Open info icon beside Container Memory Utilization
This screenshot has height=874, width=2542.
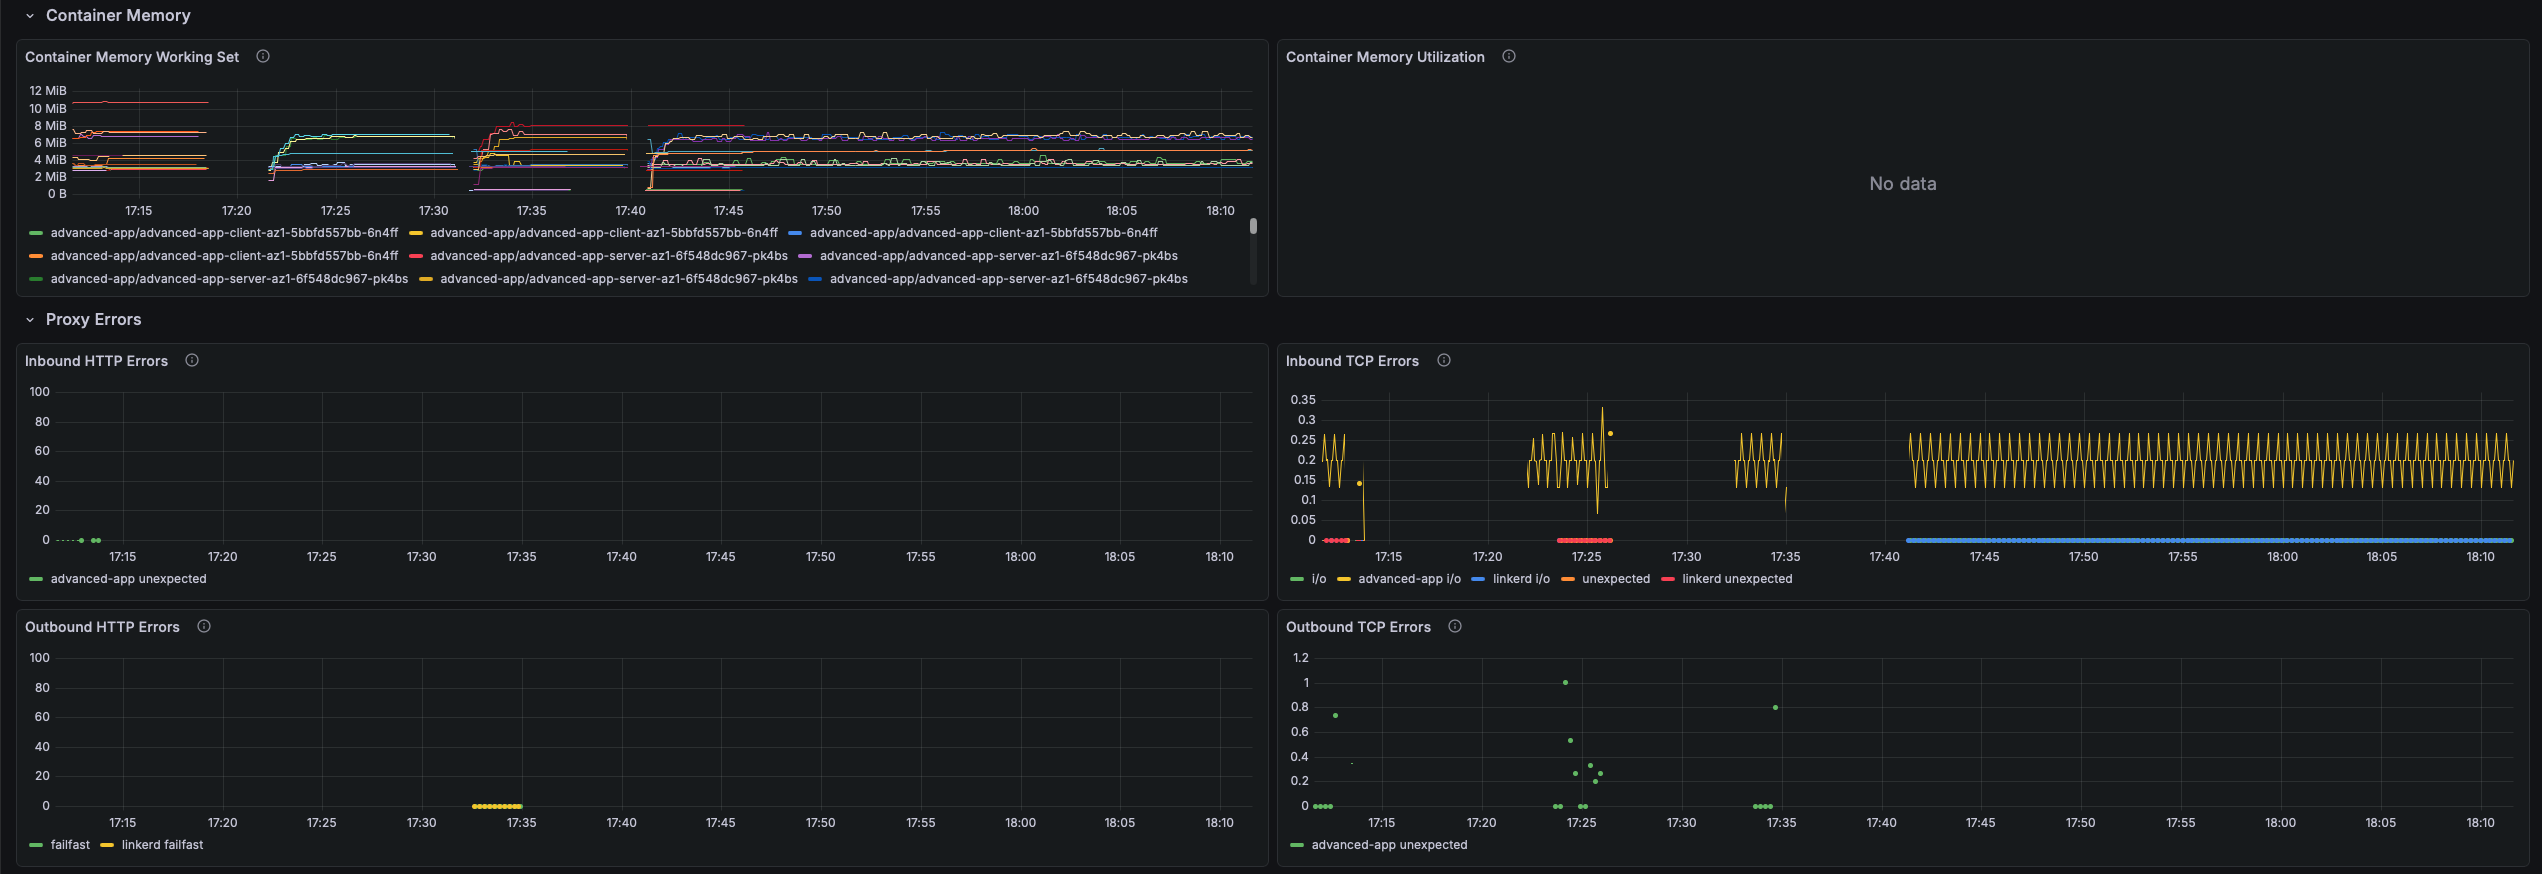click(1509, 57)
